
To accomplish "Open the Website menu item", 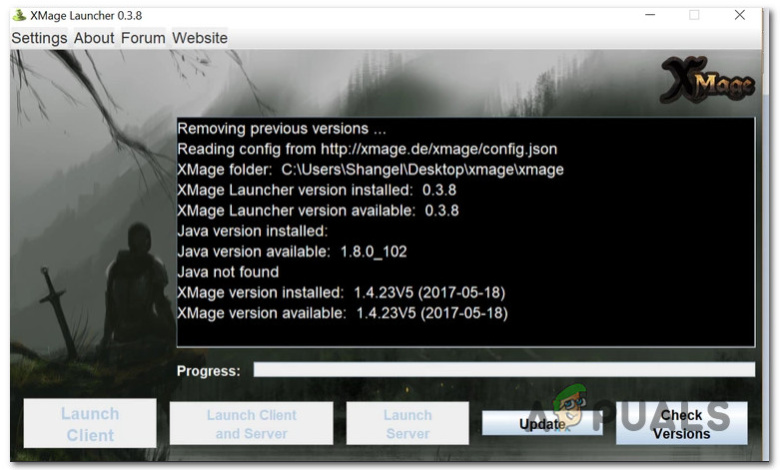I will 200,38.
